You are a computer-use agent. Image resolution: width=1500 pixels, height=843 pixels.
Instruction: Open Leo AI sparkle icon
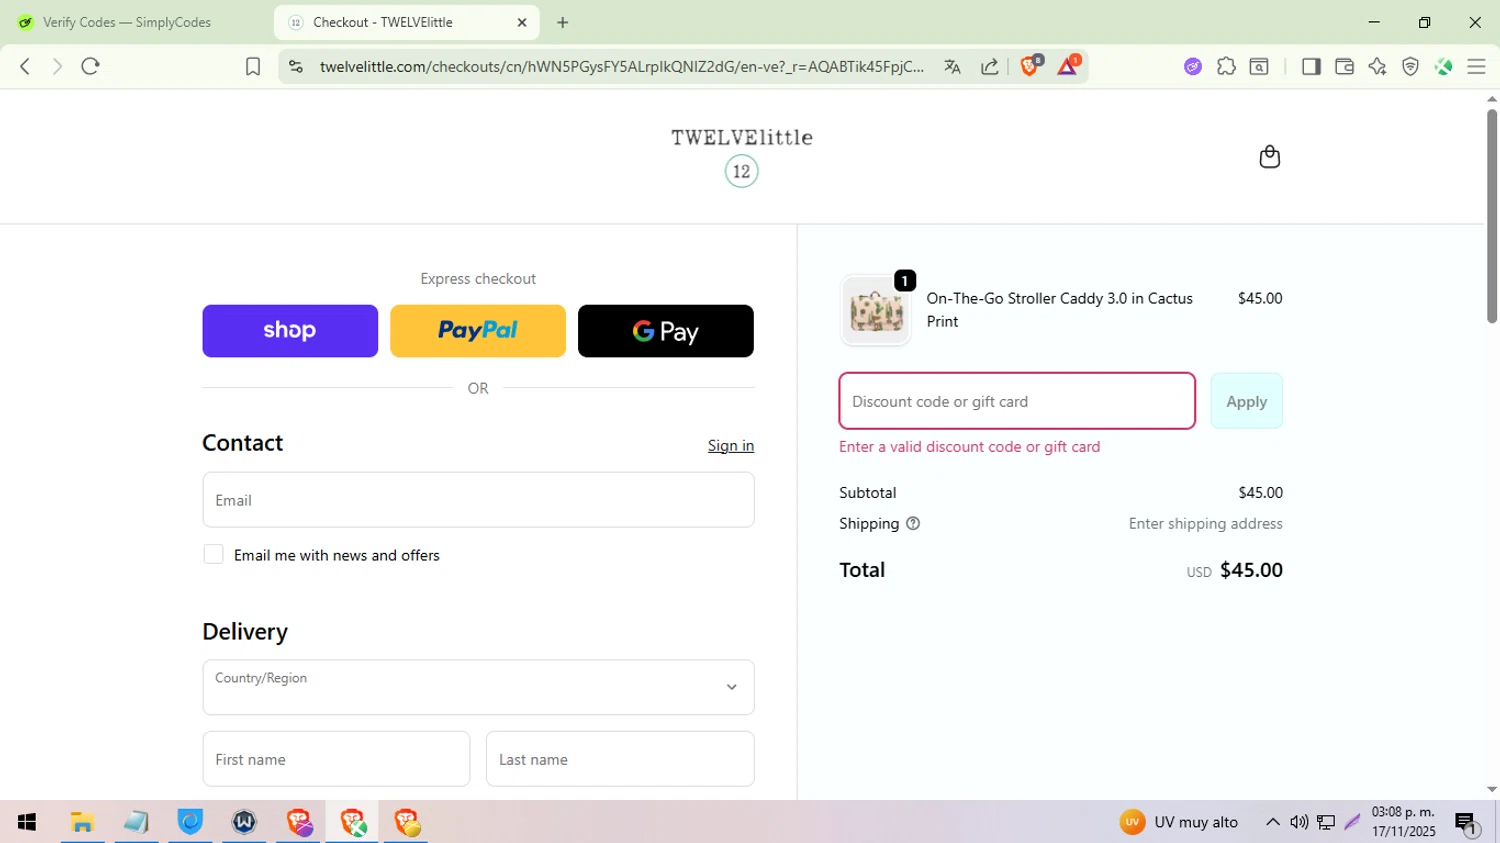tap(1377, 67)
